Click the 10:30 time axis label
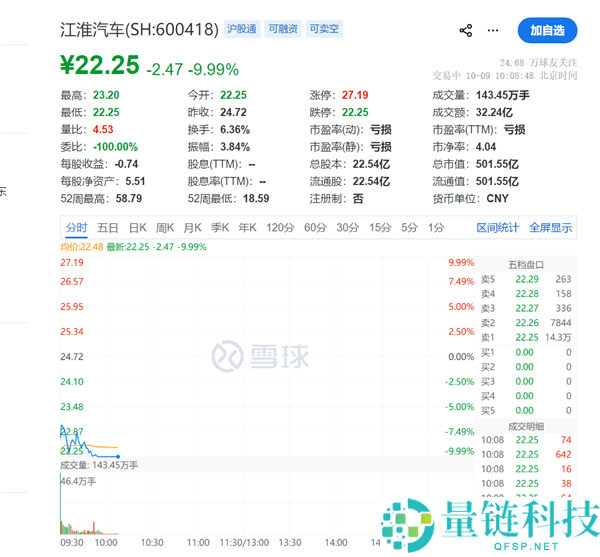Image resolution: width=600 pixels, height=557 pixels. tap(152, 542)
